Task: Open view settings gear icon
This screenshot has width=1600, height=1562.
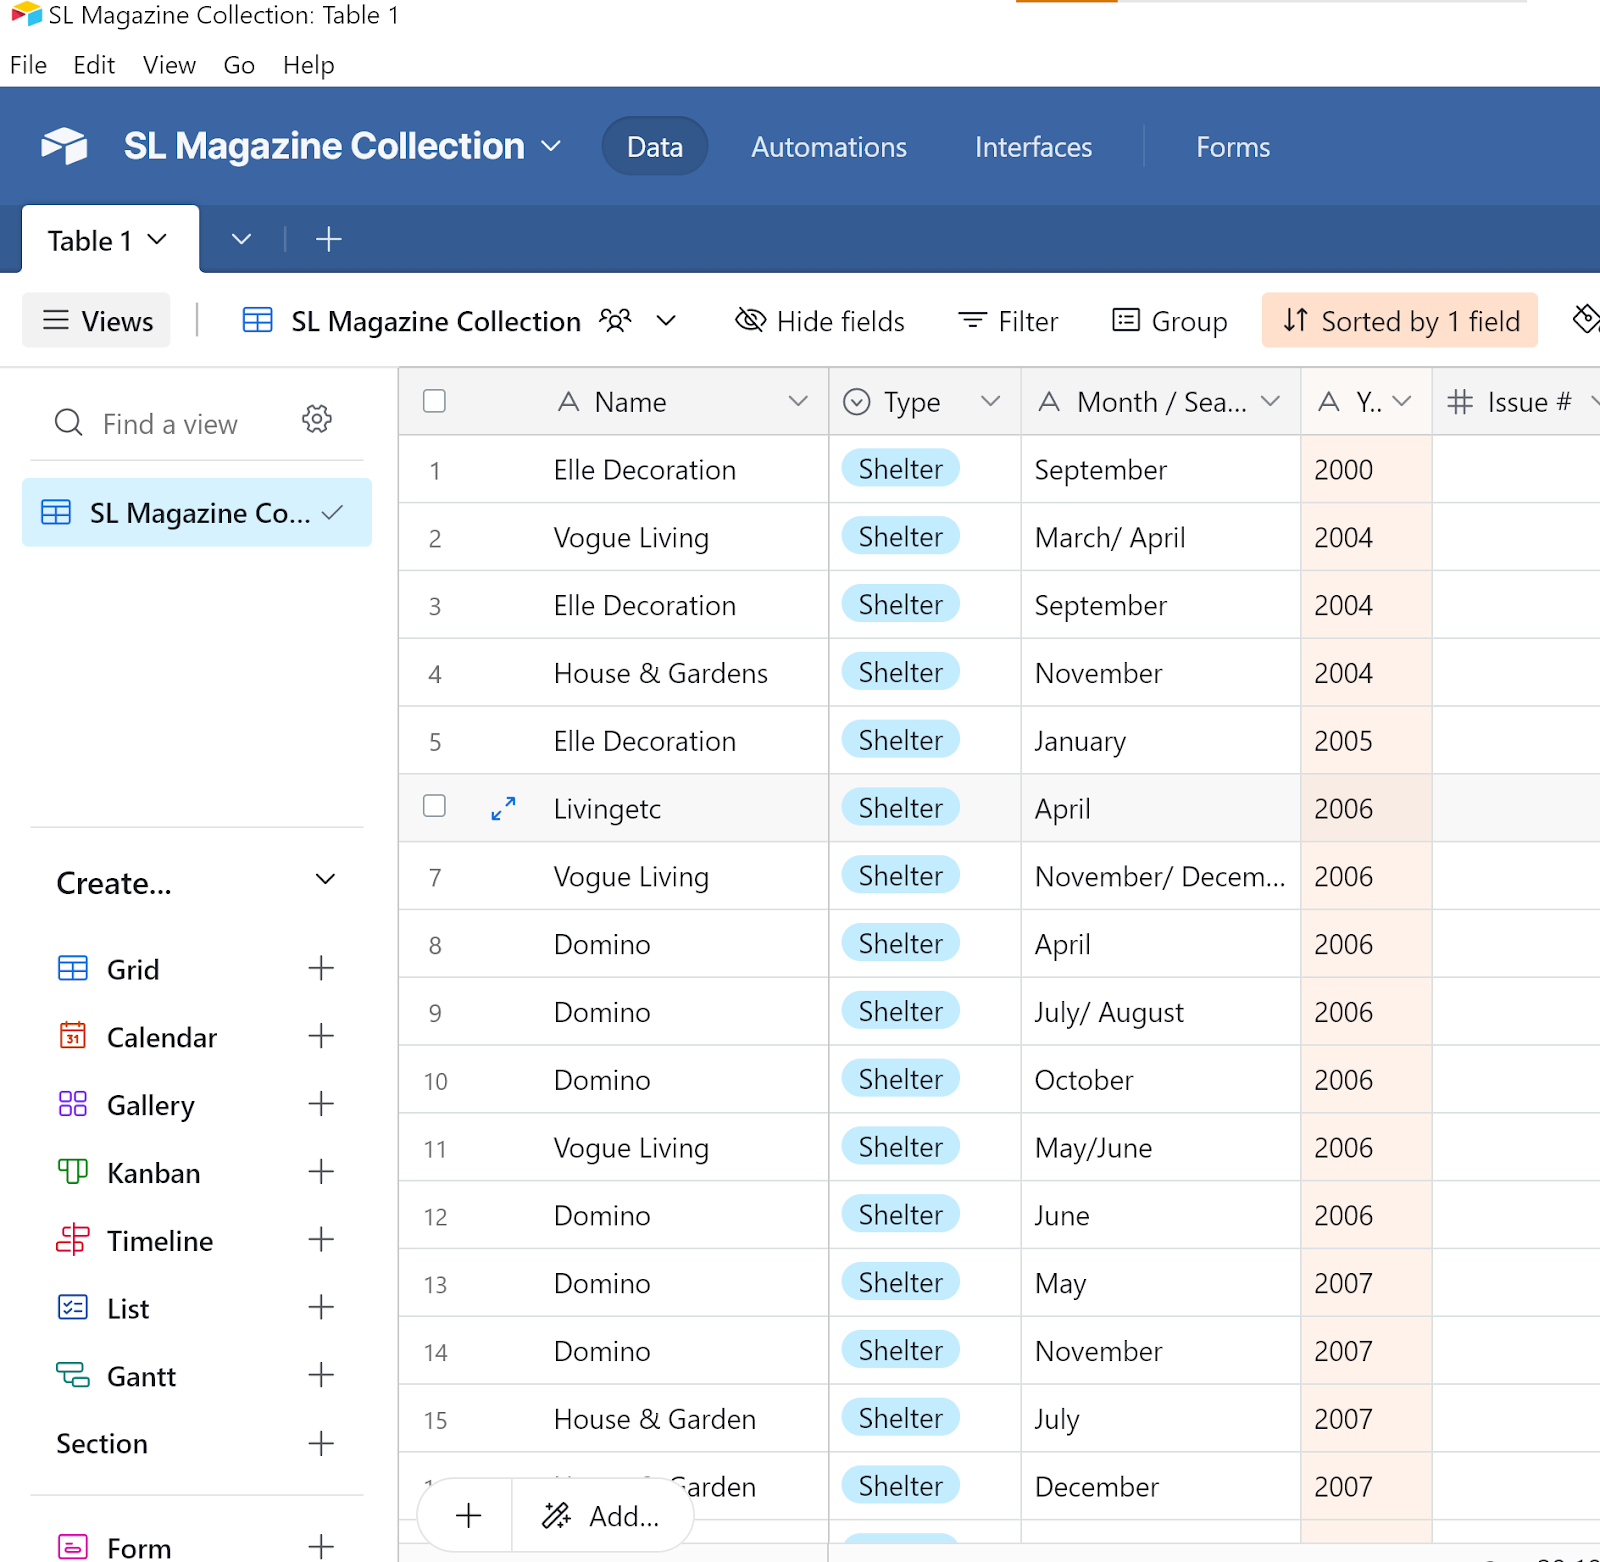Action: 317,420
